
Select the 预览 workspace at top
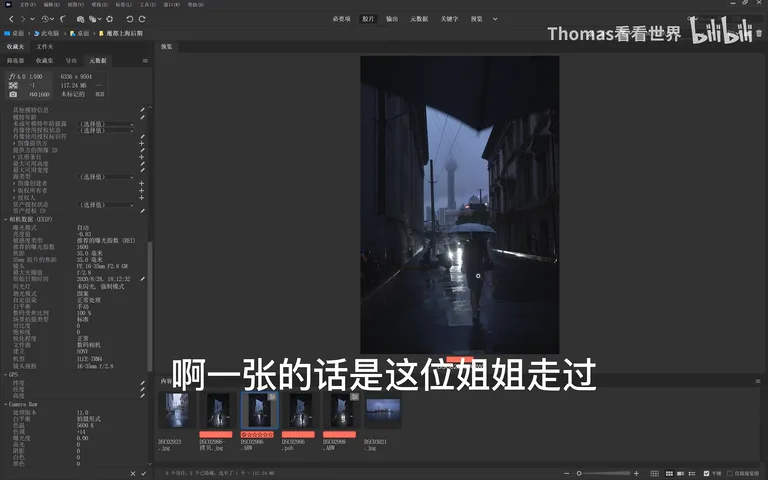point(477,19)
